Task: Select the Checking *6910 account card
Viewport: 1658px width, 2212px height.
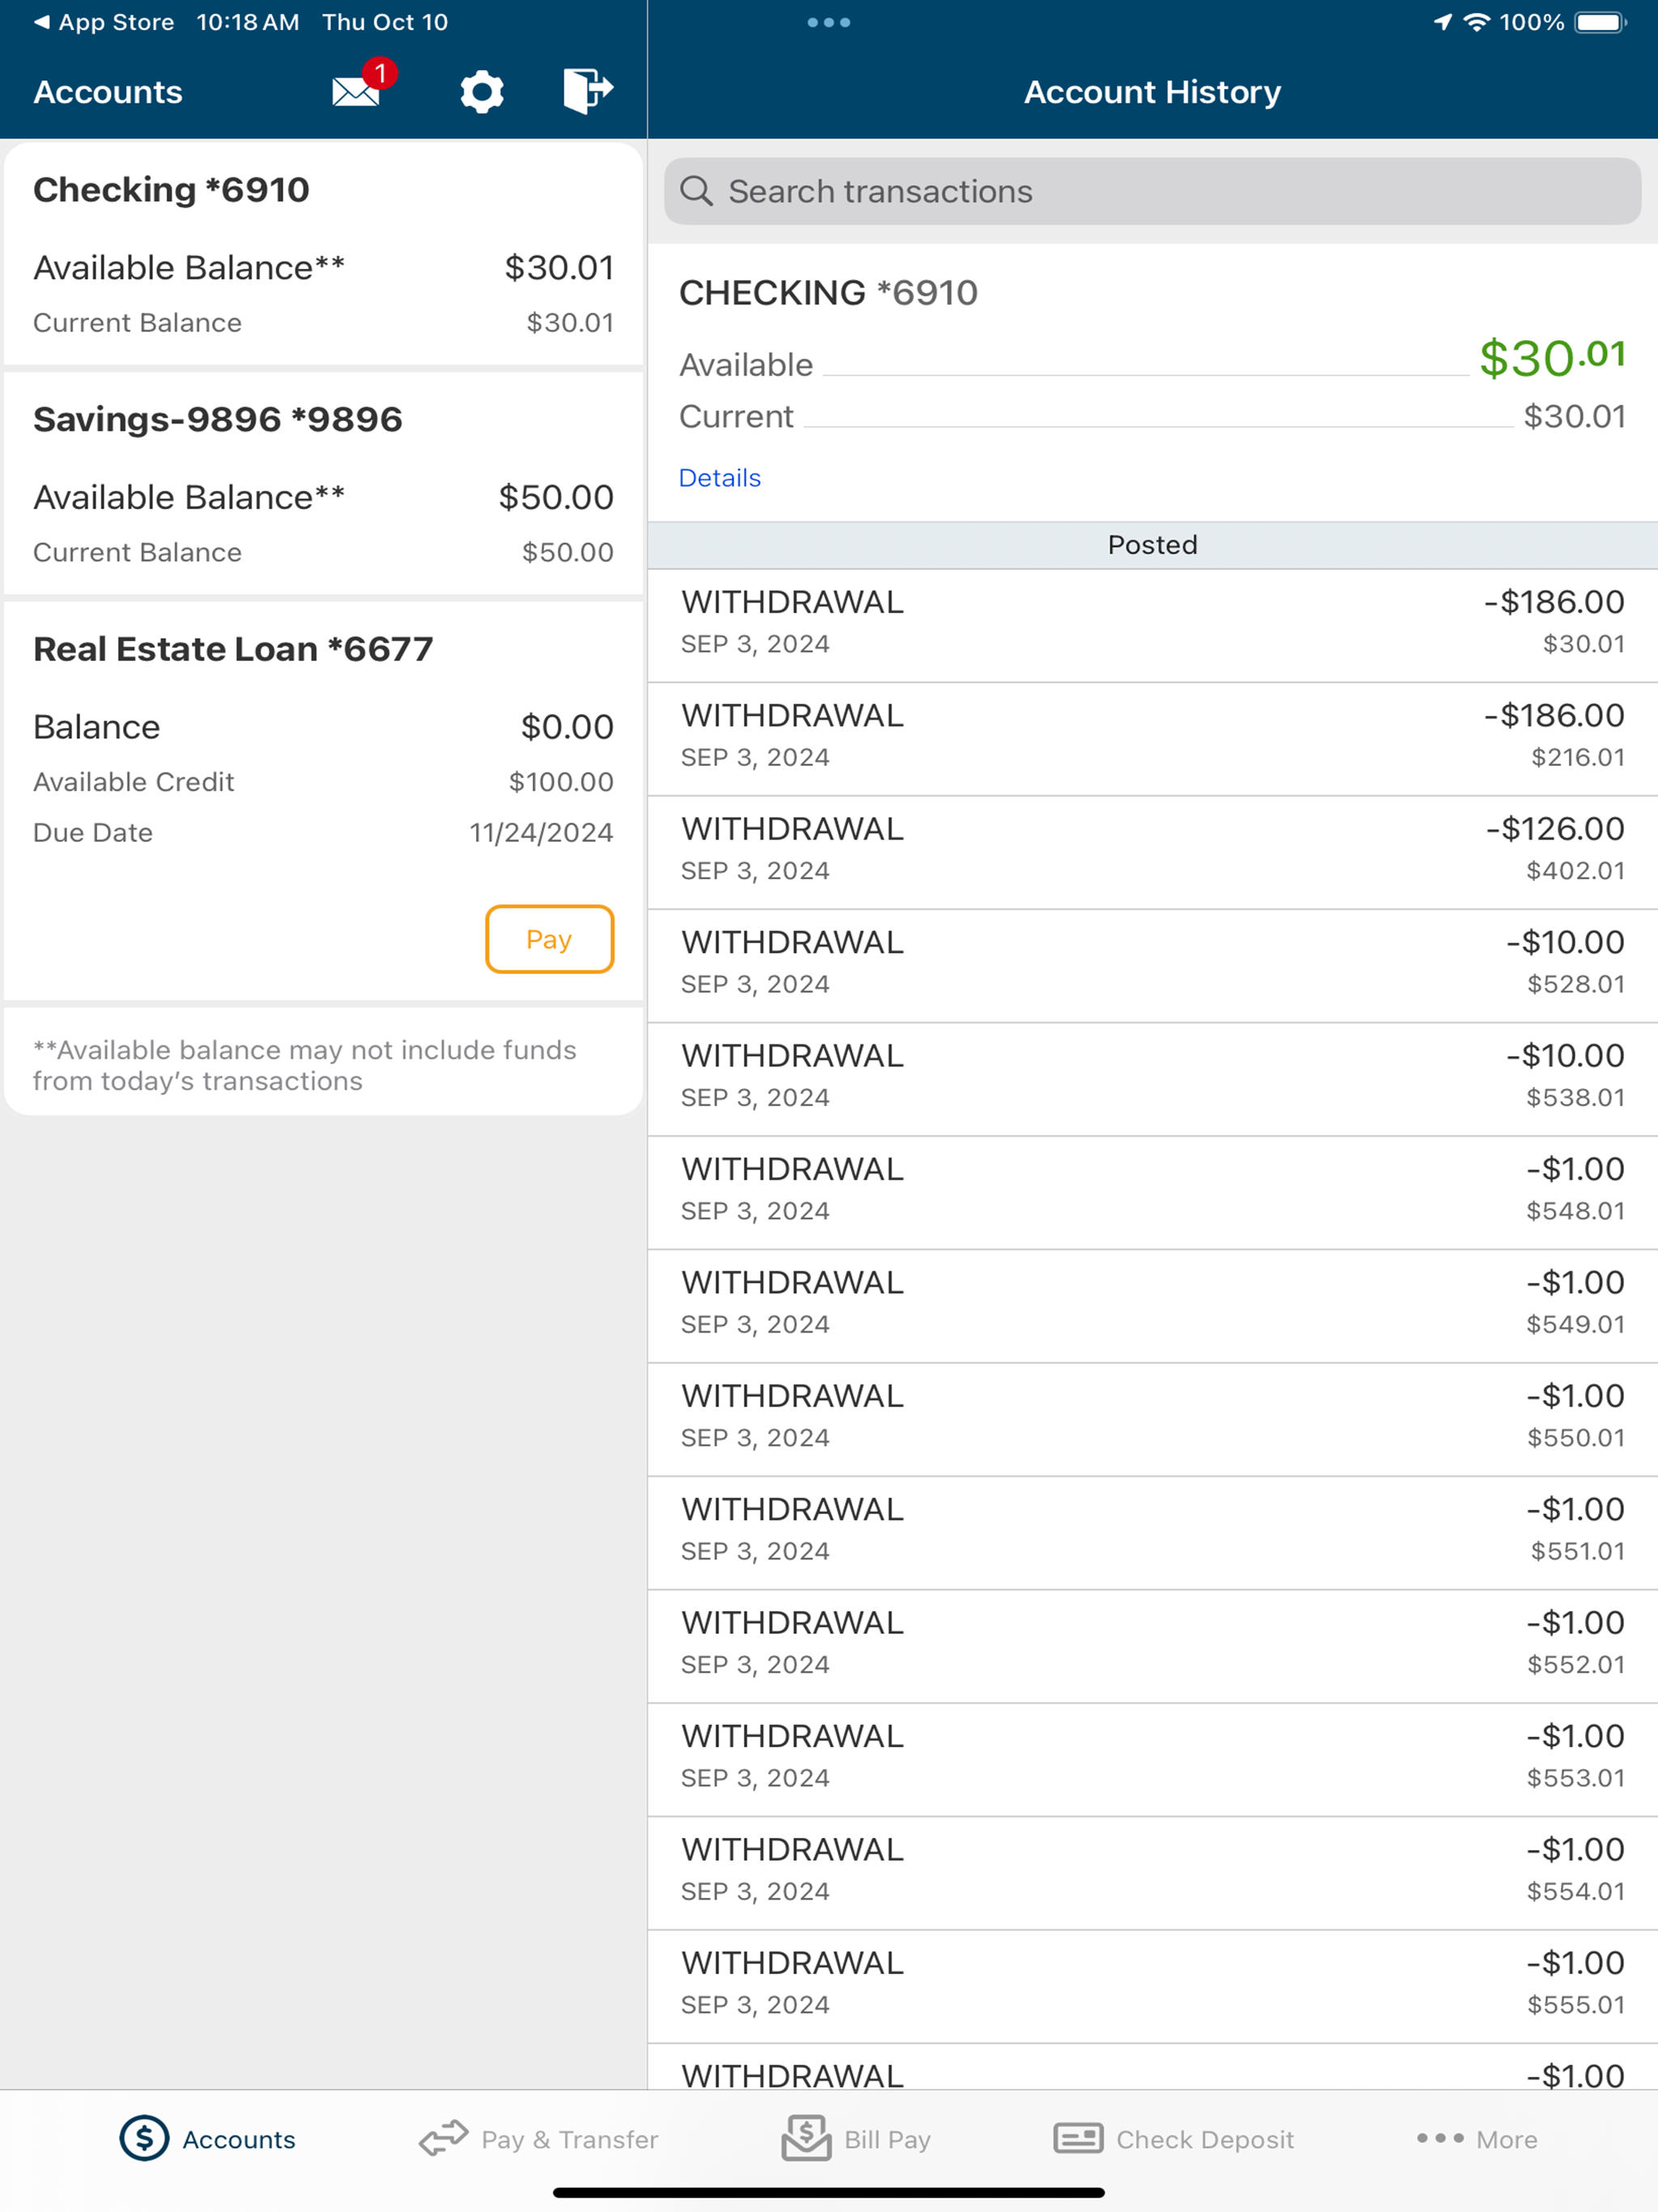Action: pos(323,254)
